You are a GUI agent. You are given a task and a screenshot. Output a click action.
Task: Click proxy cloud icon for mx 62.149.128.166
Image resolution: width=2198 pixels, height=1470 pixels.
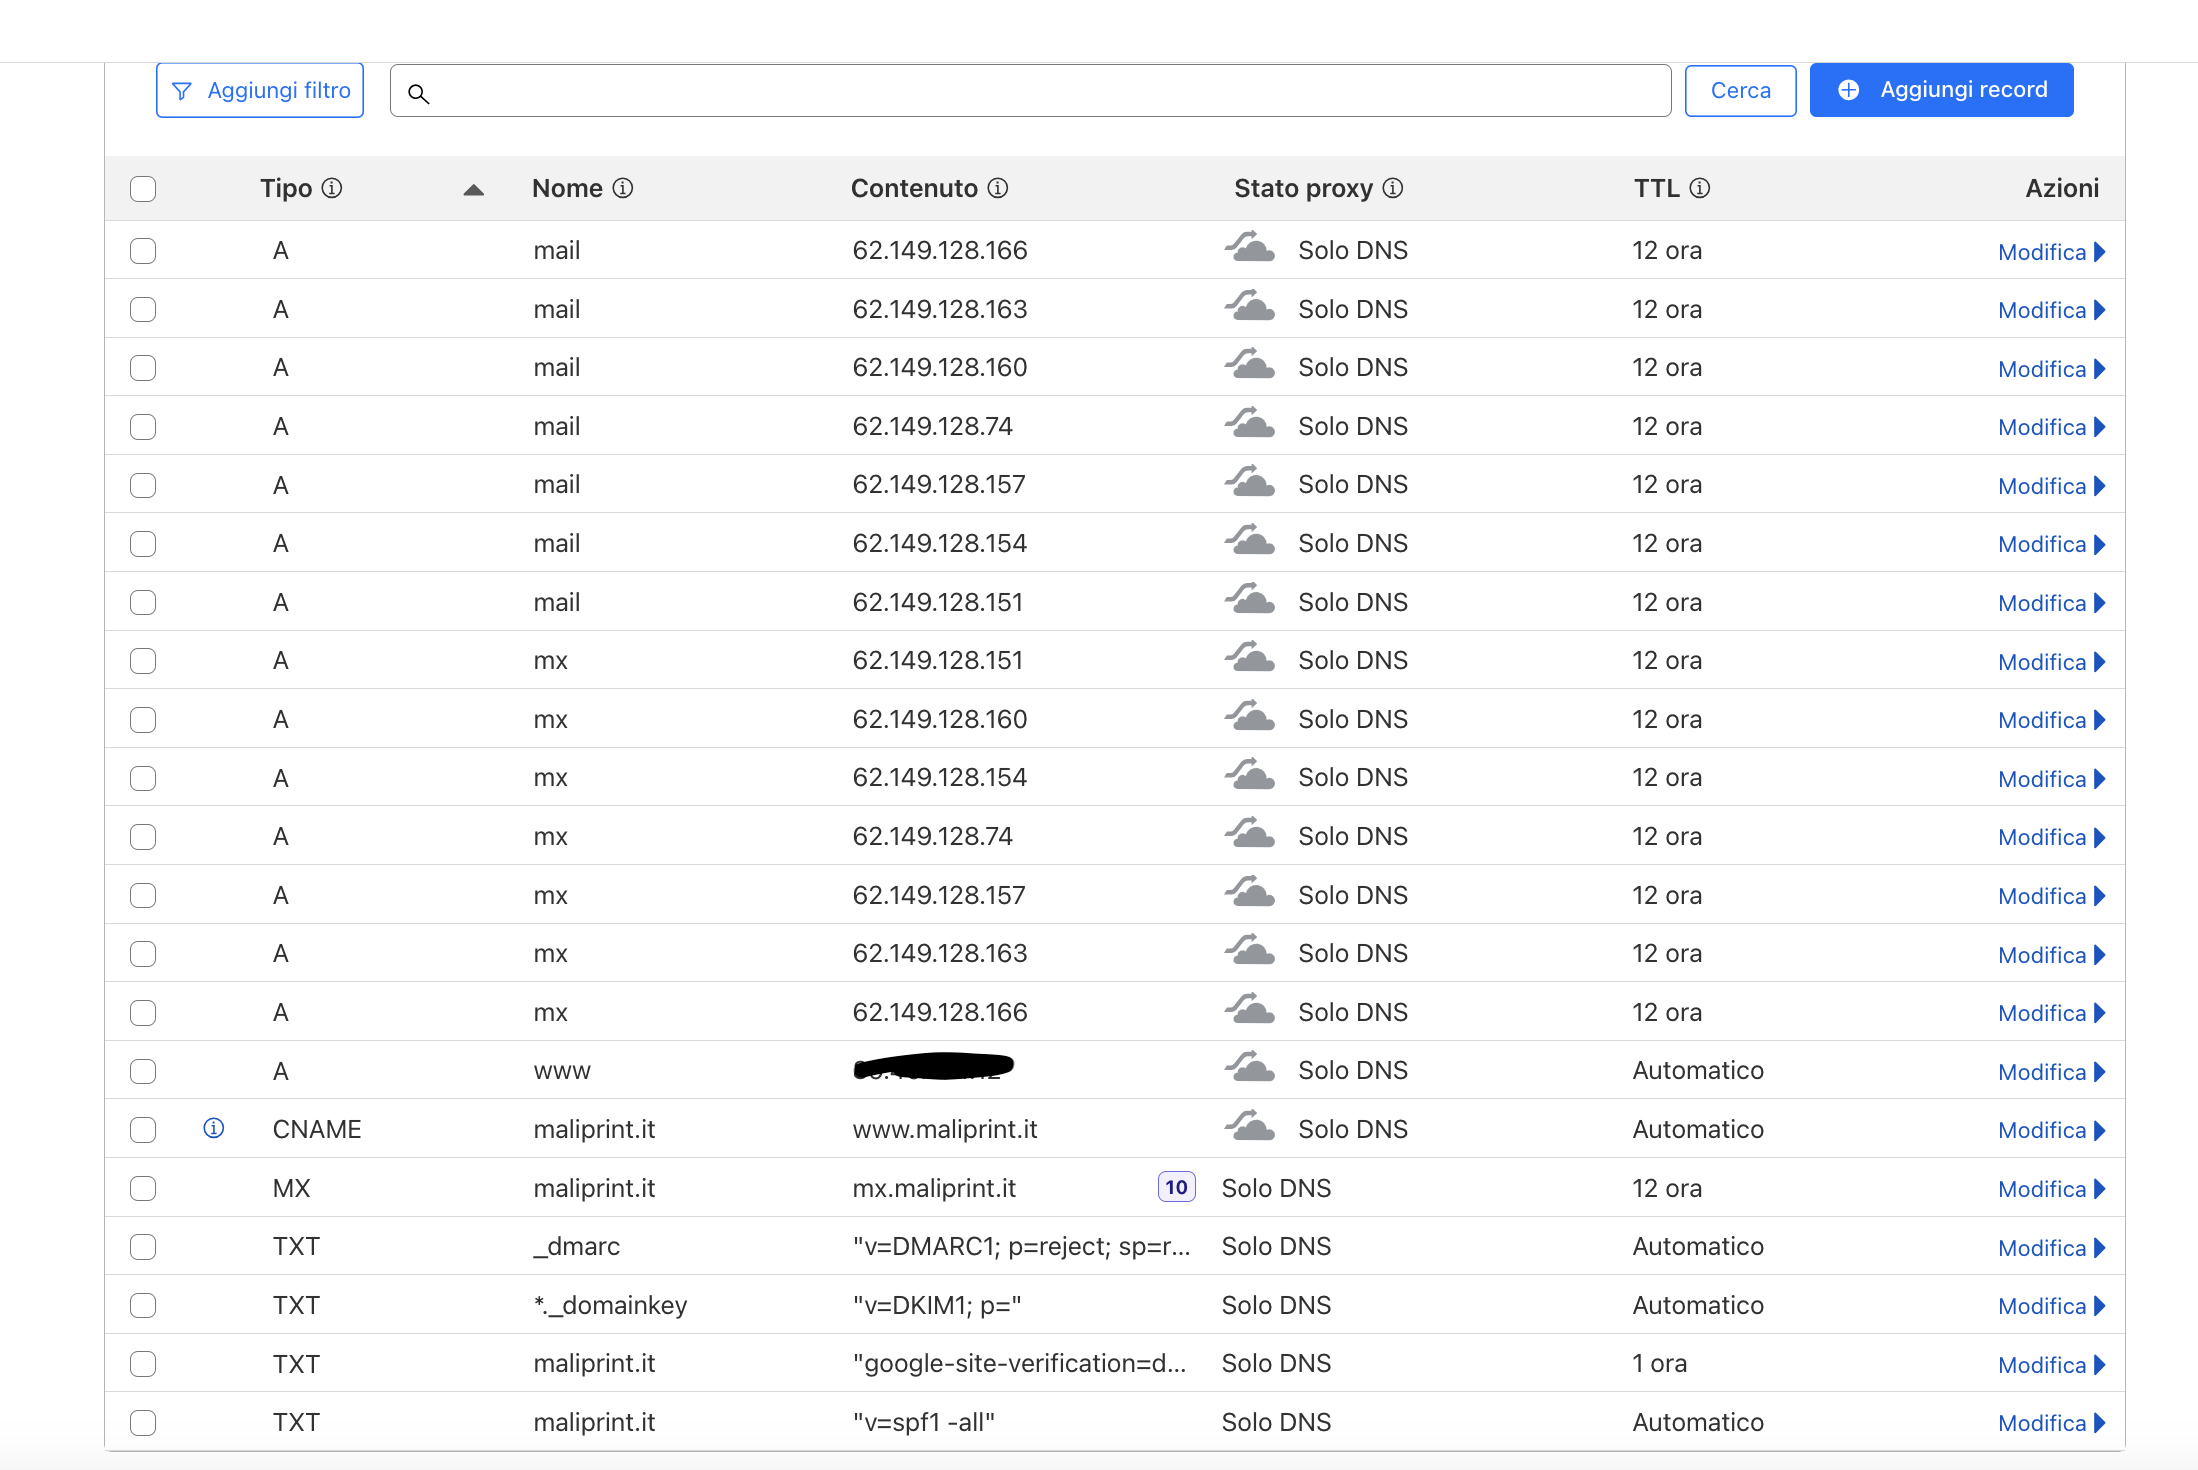[x=1250, y=1009]
